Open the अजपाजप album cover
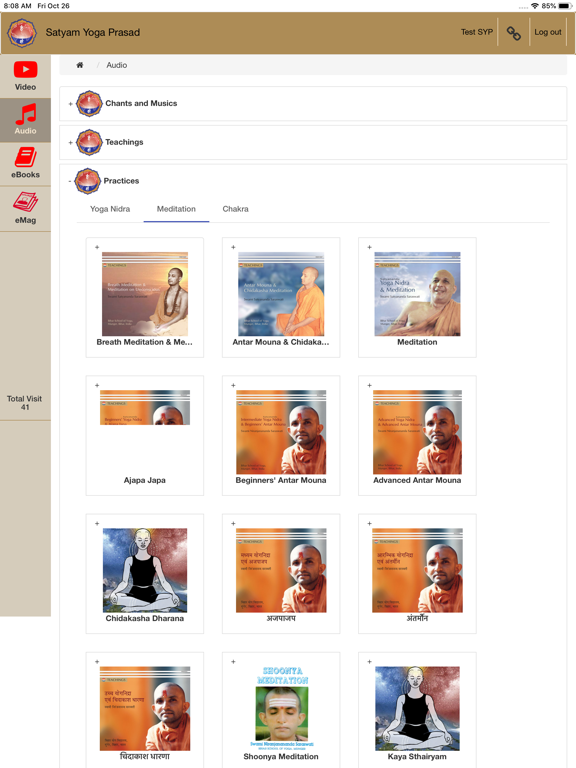Viewport: 576px width, 768px height. [281, 570]
